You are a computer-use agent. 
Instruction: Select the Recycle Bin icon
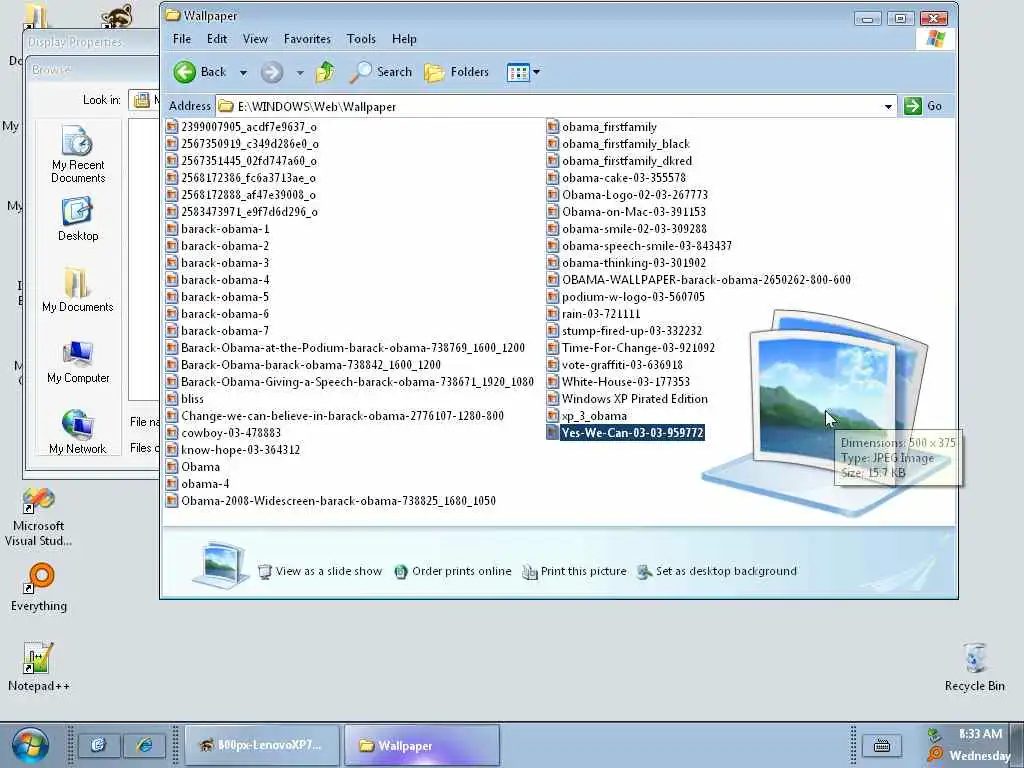point(974,667)
